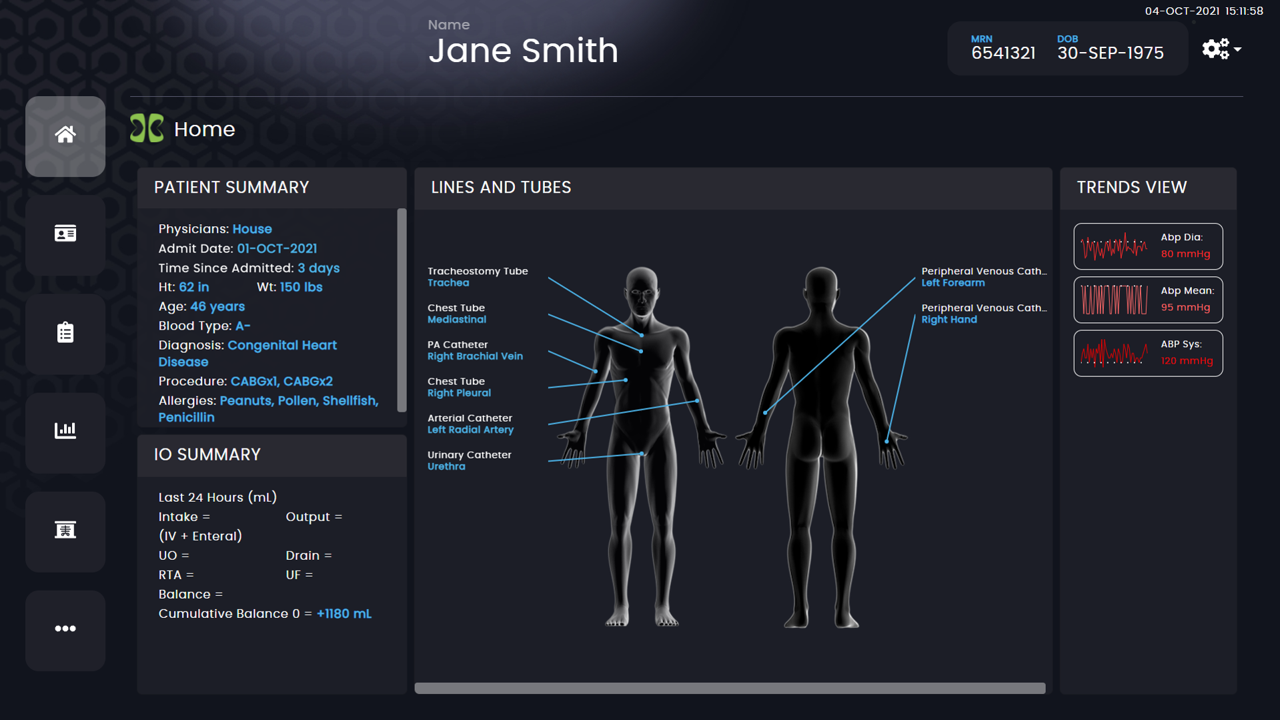Click the date and time 04-OCT-2021 15:11:58
Image resolution: width=1280 pixels, height=720 pixels.
(1204, 11)
